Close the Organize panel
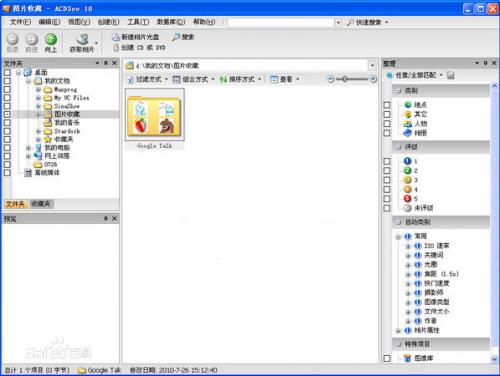The image size is (500, 376). pyautogui.click(x=494, y=63)
